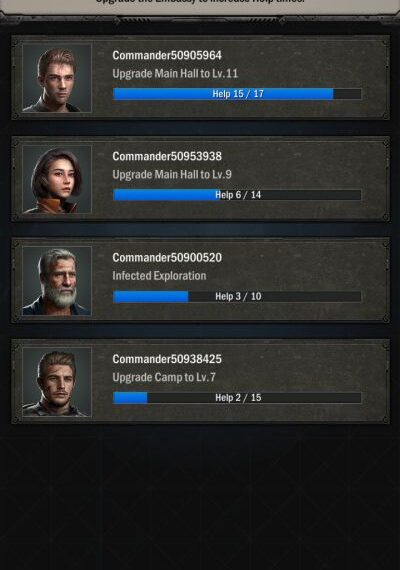400x570 pixels.
Task: Select the Commander50905964 name label
Action: [x=167, y=55]
